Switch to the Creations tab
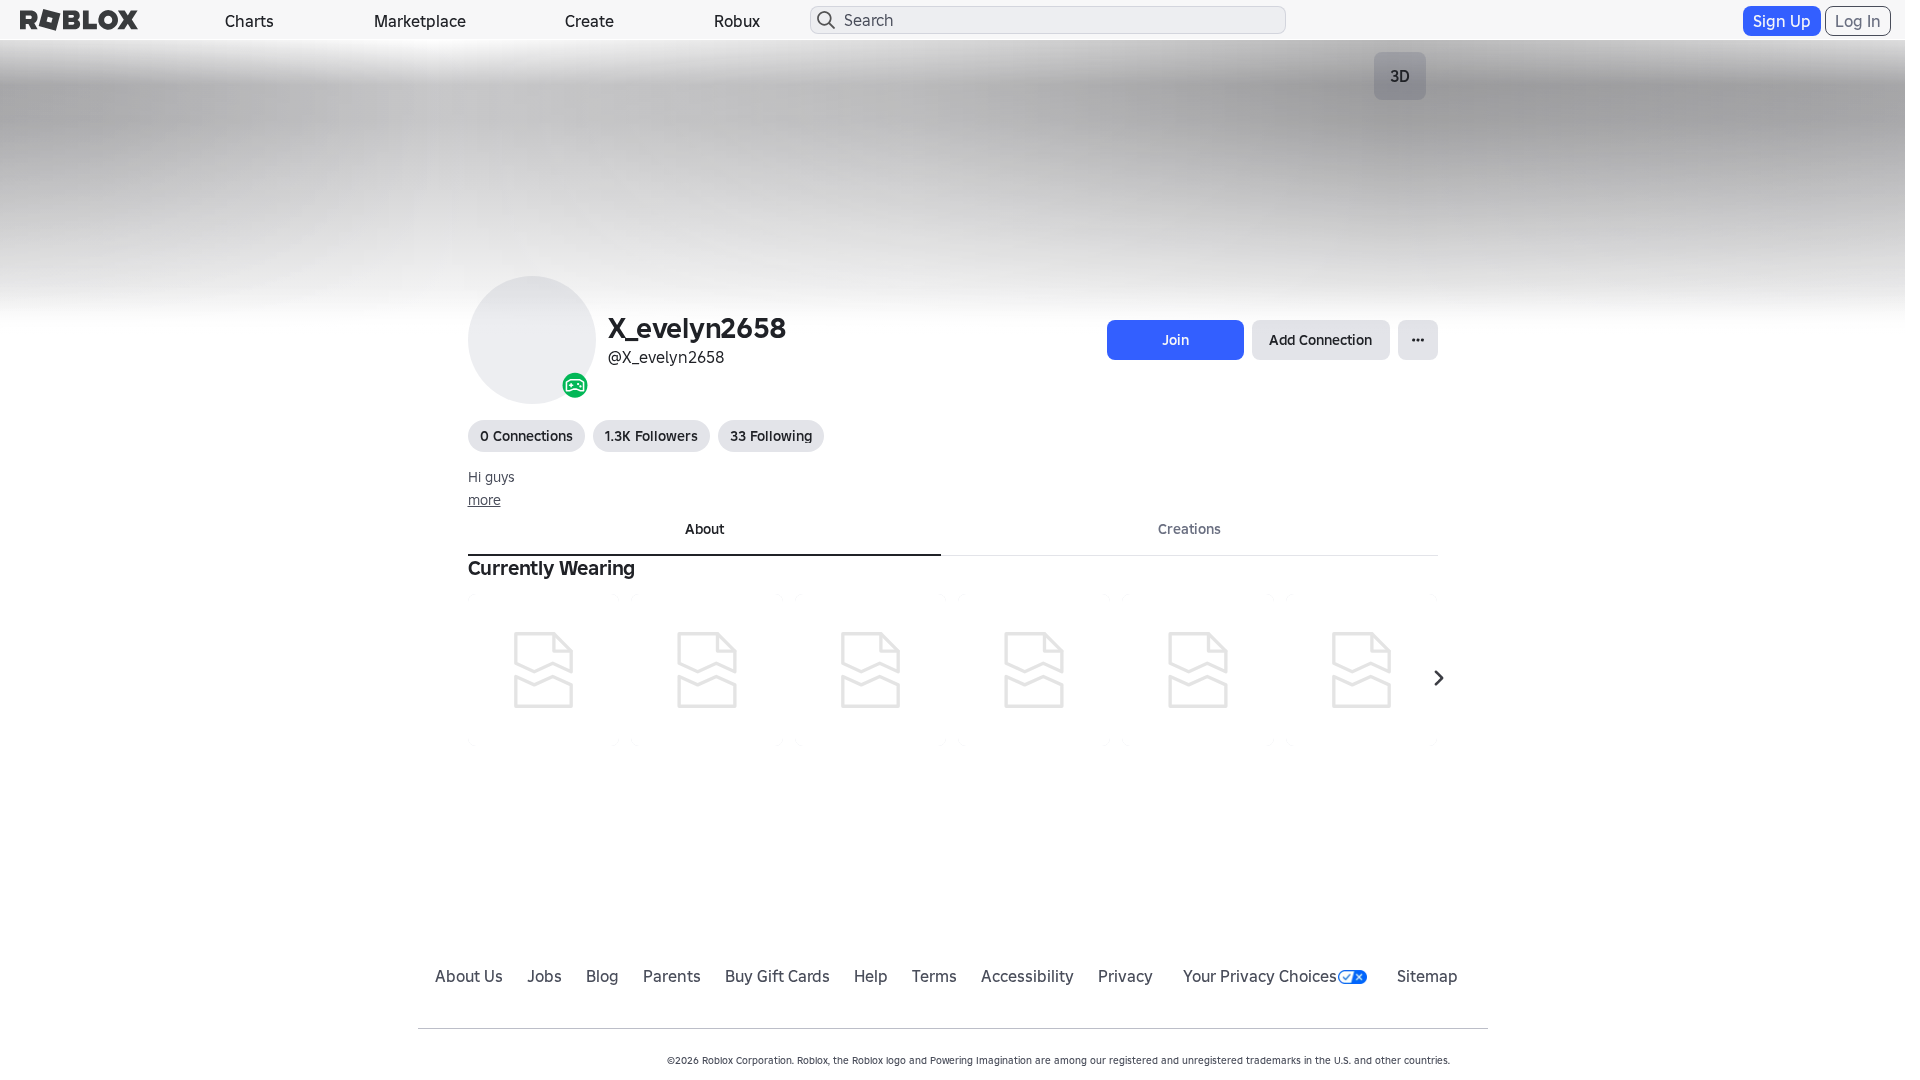1920x1080 pixels. [x=1189, y=530]
